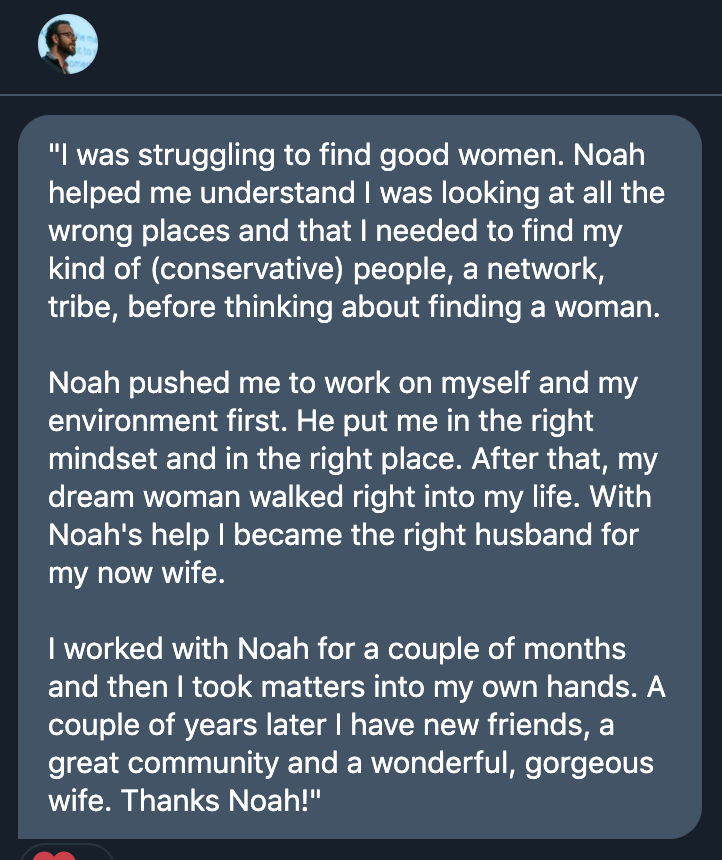Click the text "my now wife."
Image resolution: width=722 pixels, height=860 pixels.
pos(137,574)
